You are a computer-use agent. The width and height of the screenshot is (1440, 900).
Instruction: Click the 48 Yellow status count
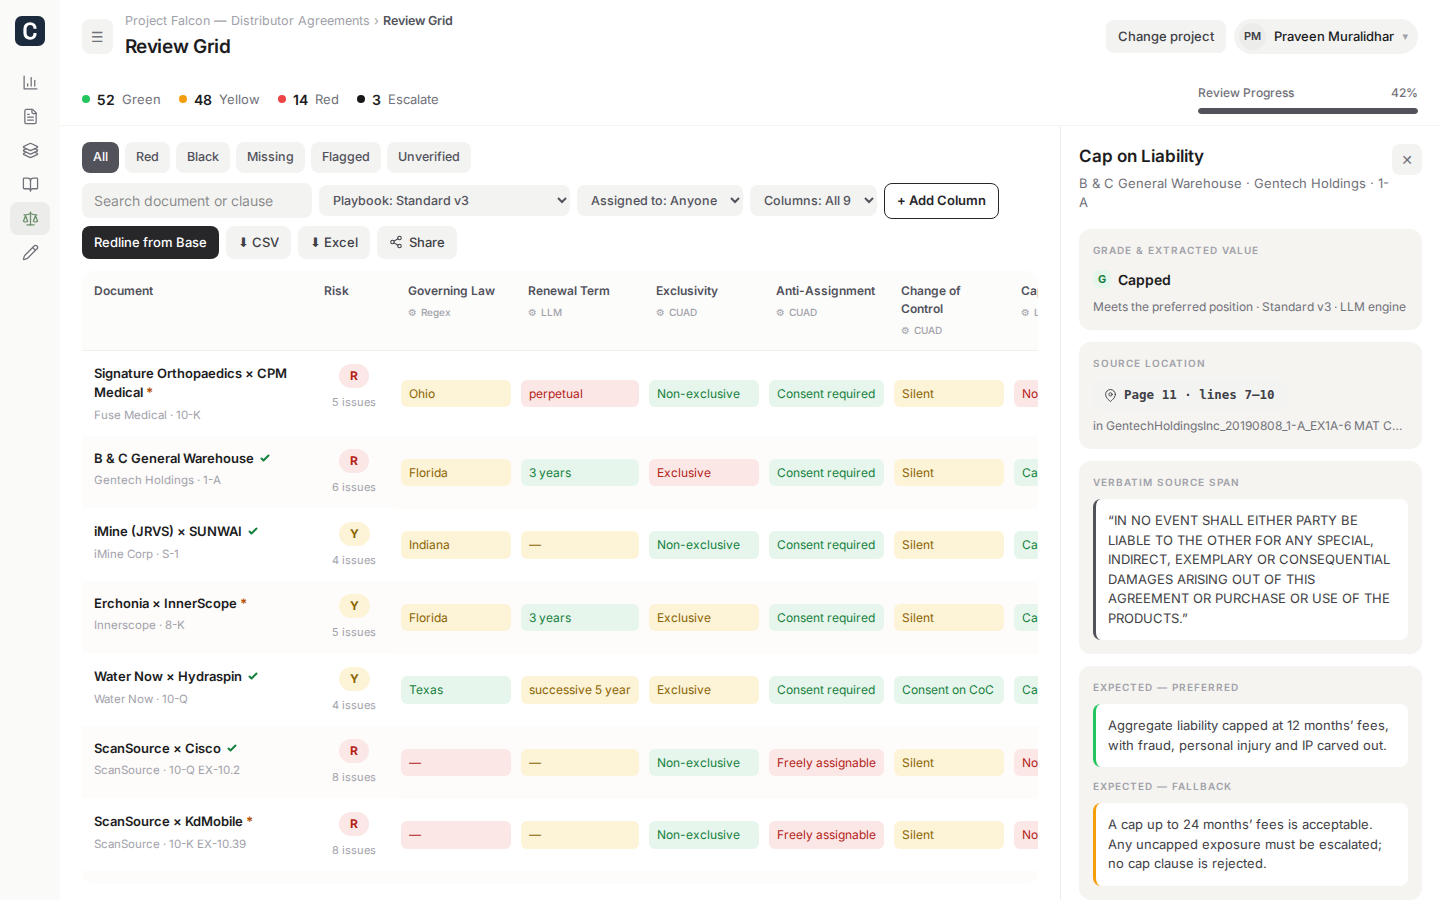(219, 100)
